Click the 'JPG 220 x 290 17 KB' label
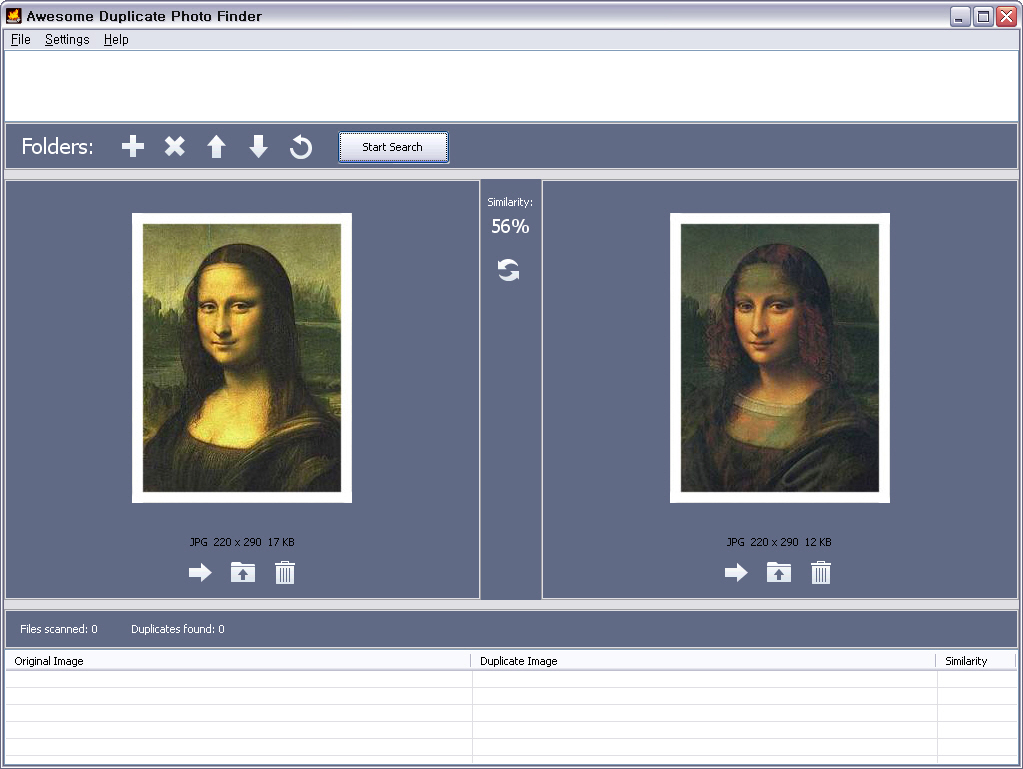The width and height of the screenshot is (1023, 769). [242, 542]
